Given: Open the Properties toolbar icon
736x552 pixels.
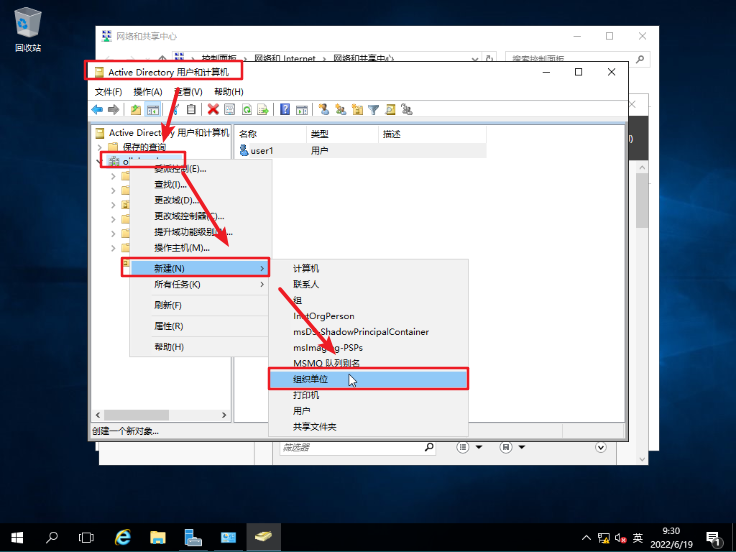Looking at the screenshot, I should point(230,109).
